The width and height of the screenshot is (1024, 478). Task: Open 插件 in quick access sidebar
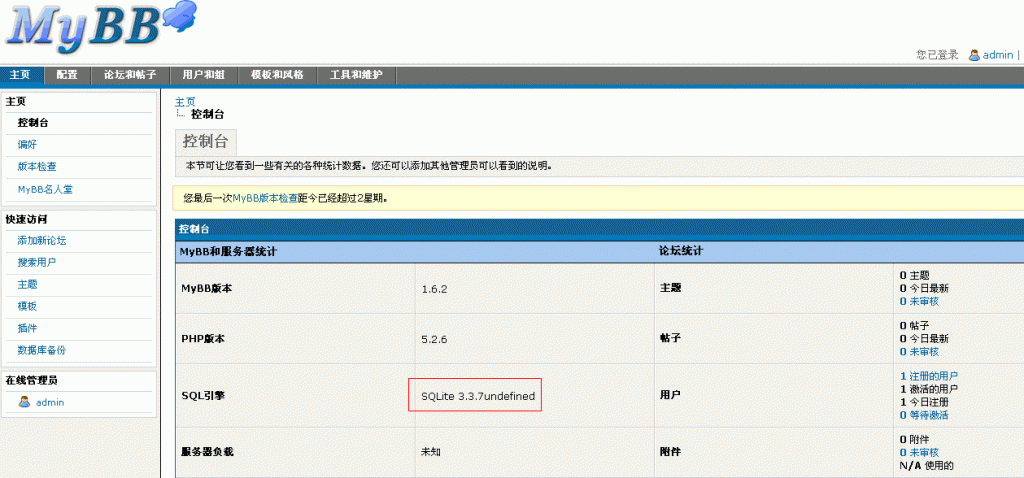pos(27,328)
